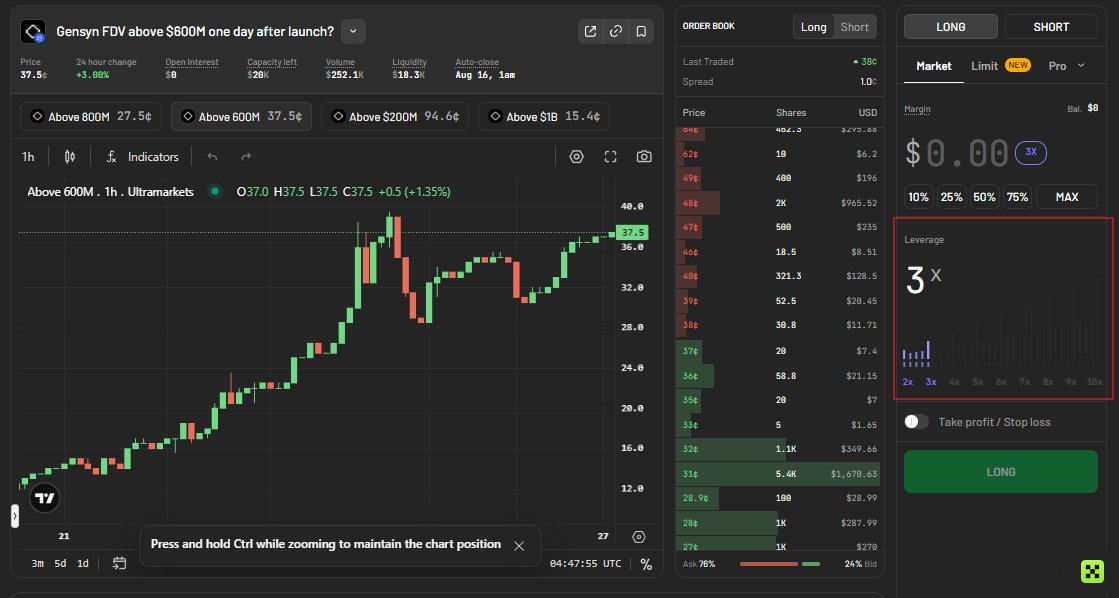Submit the green LONG order button

(1001, 472)
